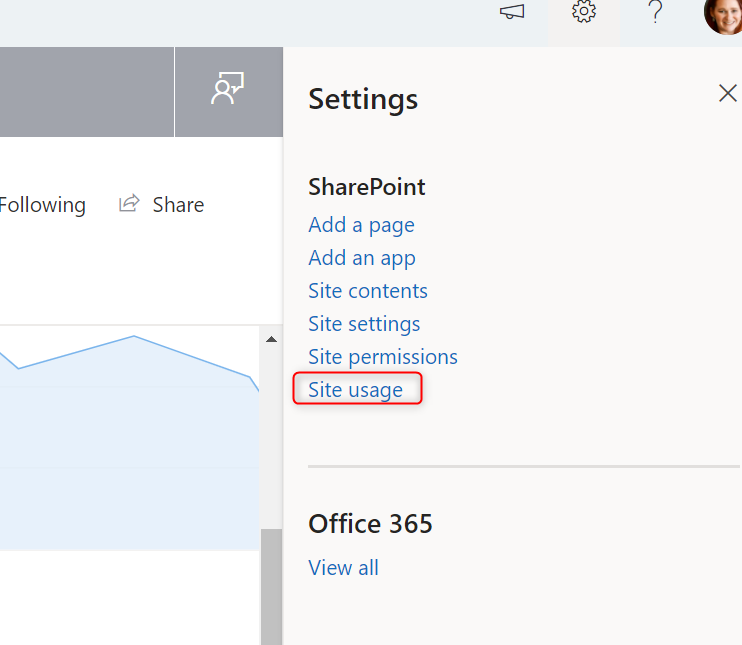
Task: Open Site permissions
Action: pyautogui.click(x=383, y=357)
